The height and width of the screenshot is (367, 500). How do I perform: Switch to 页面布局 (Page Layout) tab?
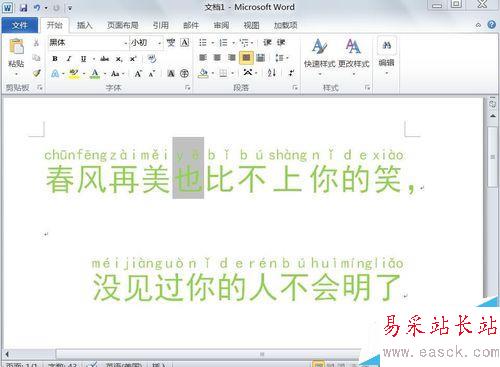tap(122, 25)
